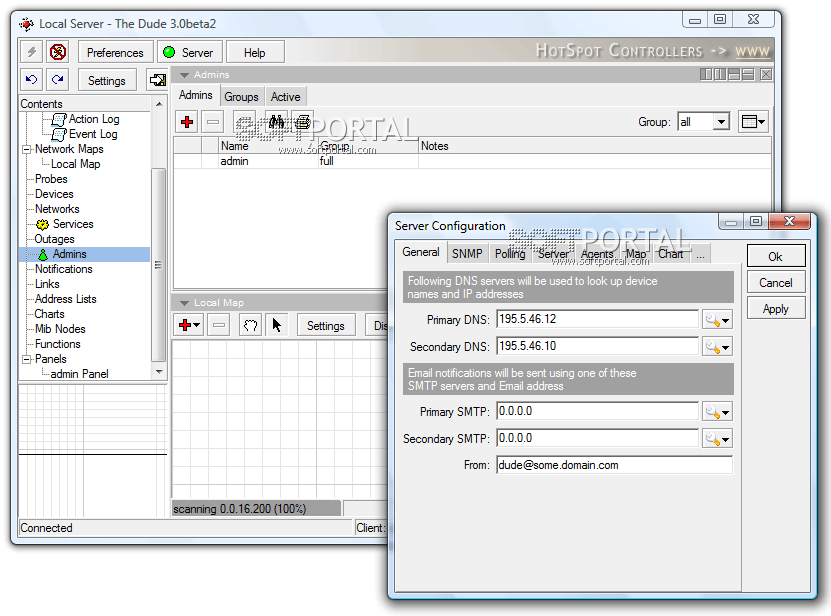Click the Cancel button
This screenshot has width=831, height=616.
pos(776,283)
